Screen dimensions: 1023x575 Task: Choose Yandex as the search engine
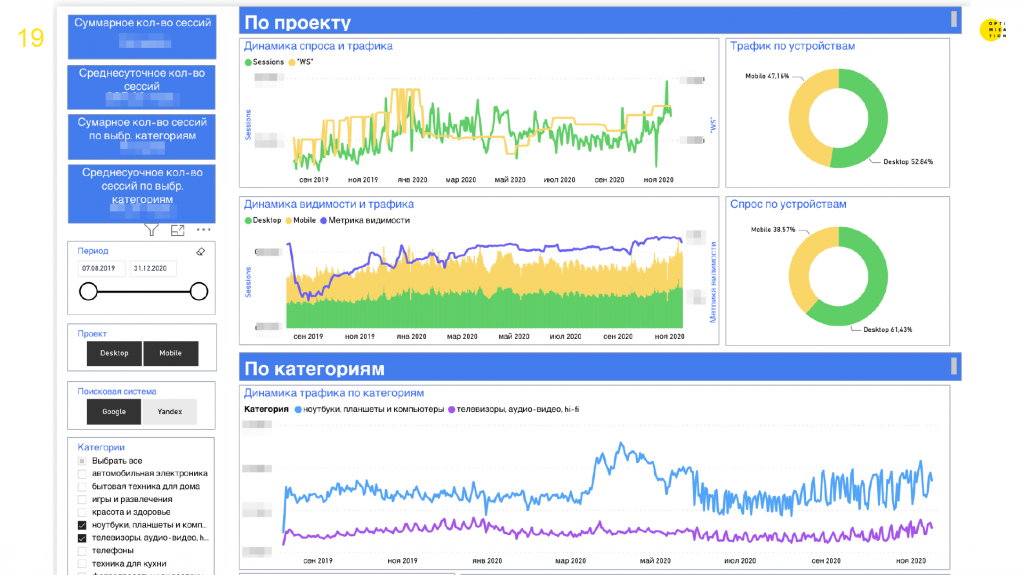coord(170,411)
